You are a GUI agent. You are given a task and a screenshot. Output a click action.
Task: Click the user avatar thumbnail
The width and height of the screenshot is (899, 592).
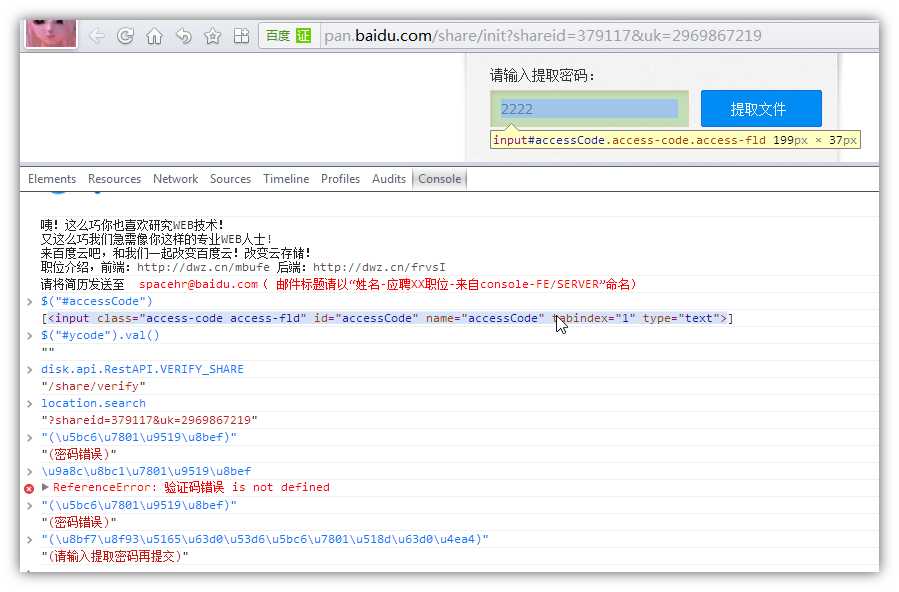click(51, 33)
